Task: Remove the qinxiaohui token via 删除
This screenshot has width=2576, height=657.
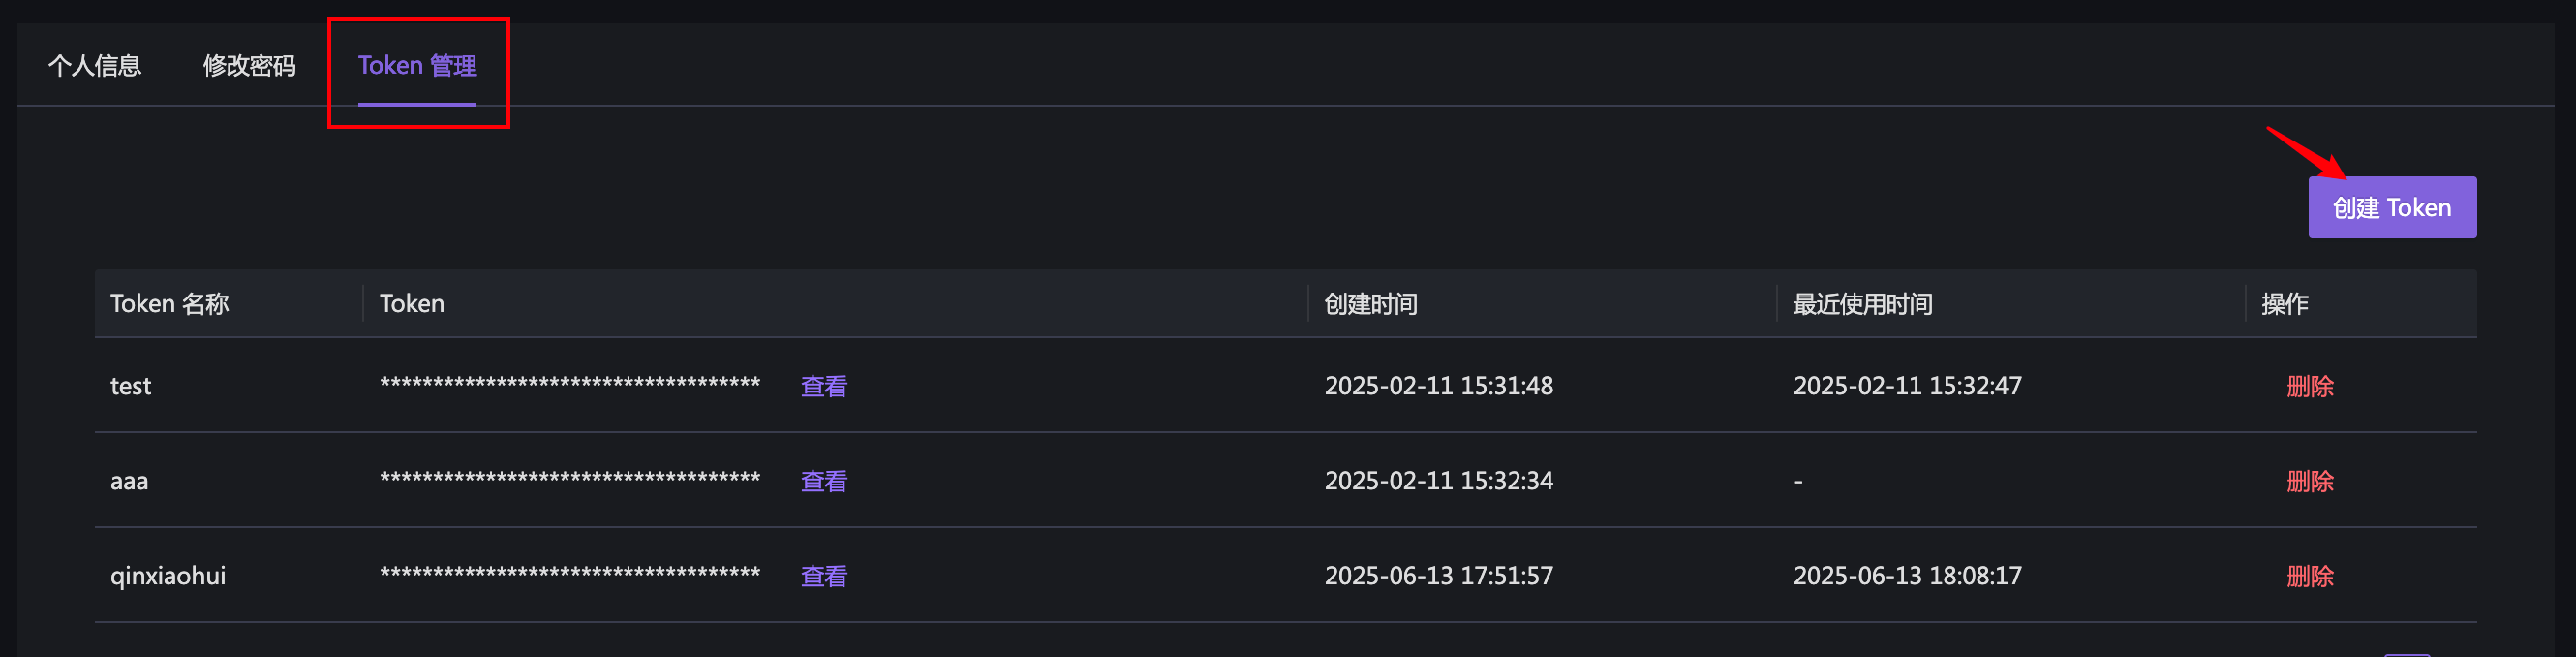Action: [x=2309, y=576]
